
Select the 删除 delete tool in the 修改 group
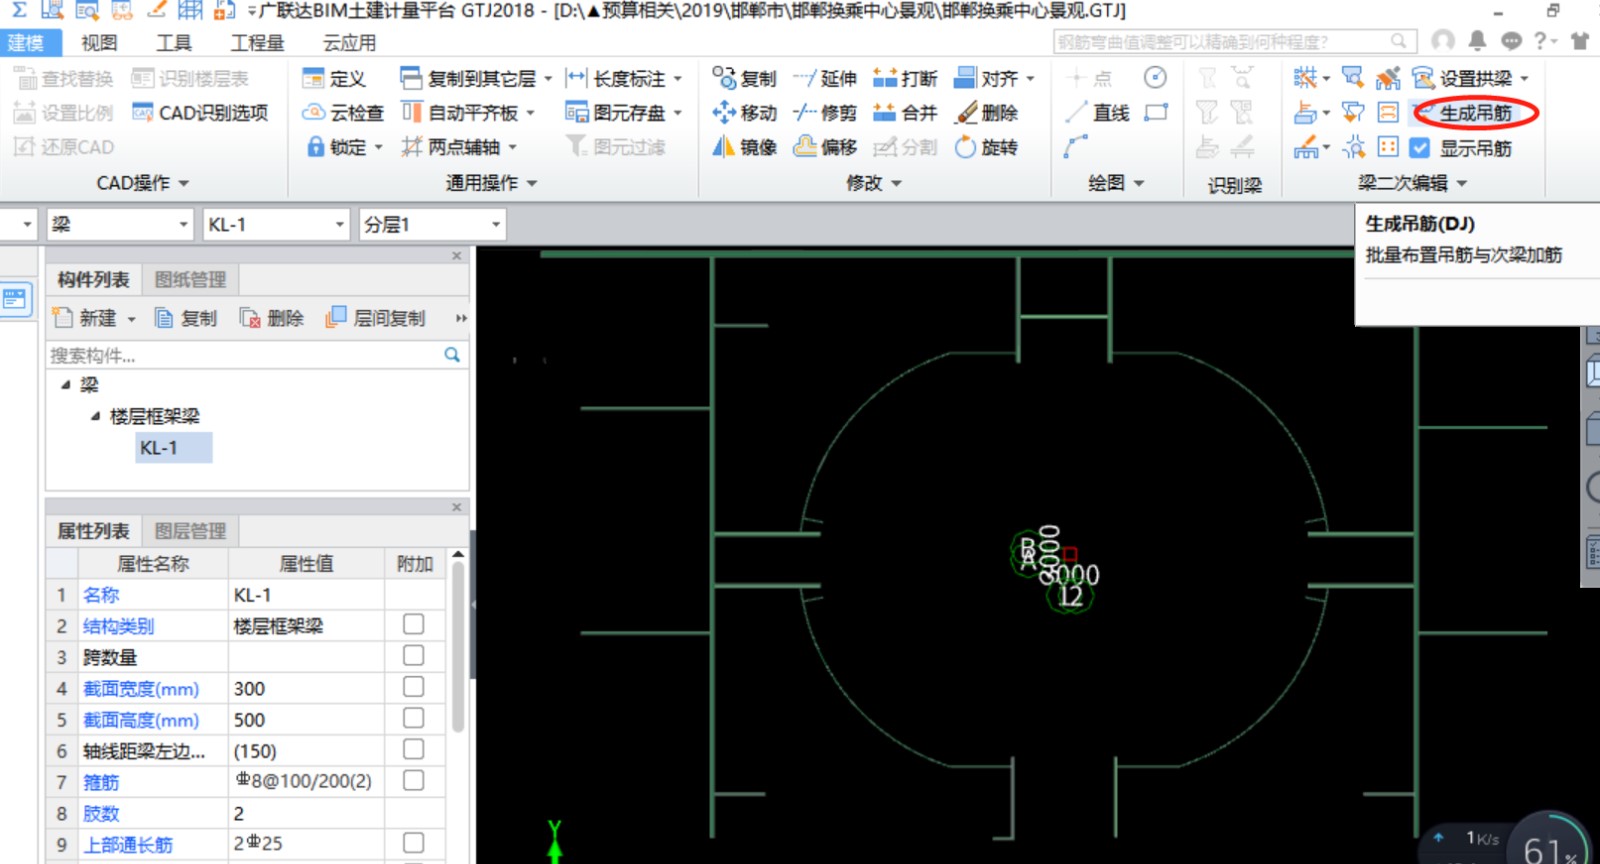coord(987,113)
